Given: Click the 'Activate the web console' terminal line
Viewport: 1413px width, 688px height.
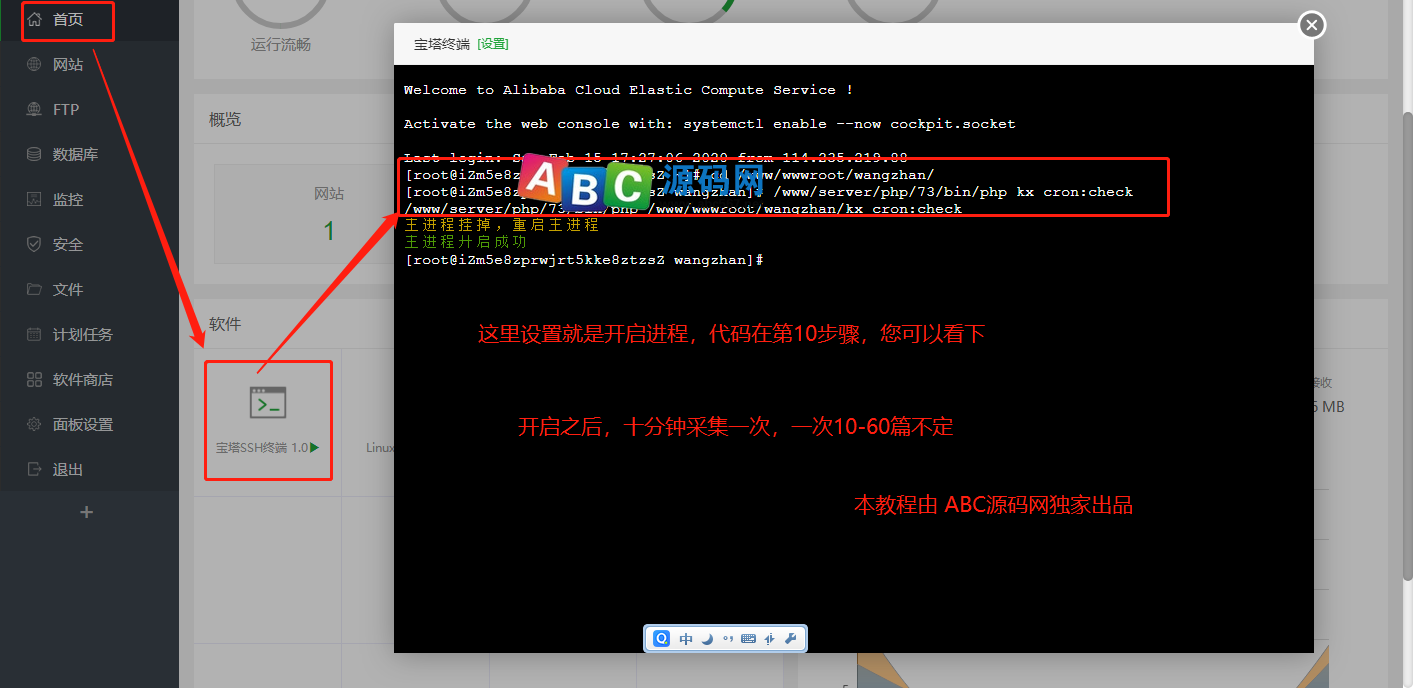Looking at the screenshot, I should point(710,124).
